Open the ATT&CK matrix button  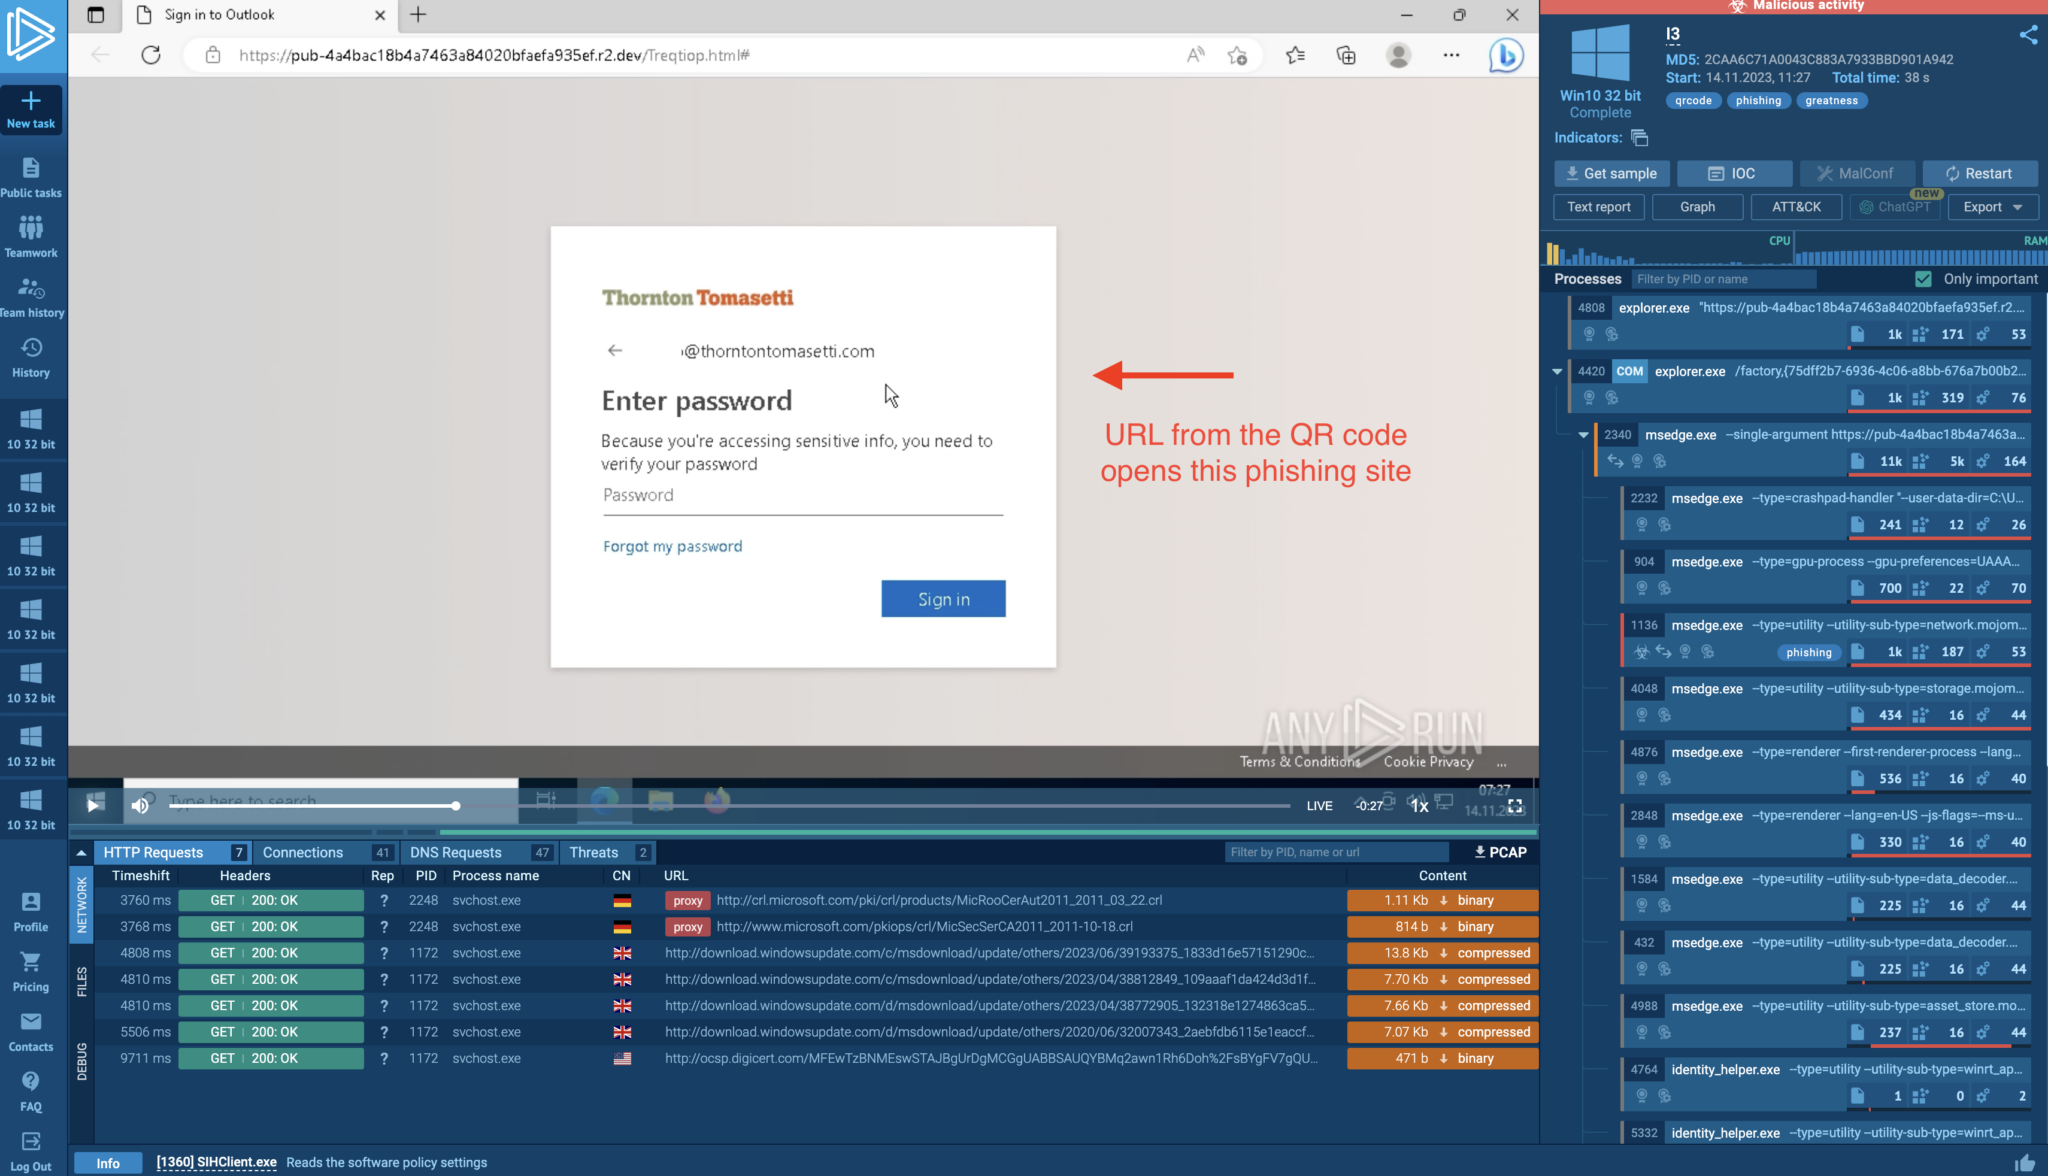coord(1796,207)
